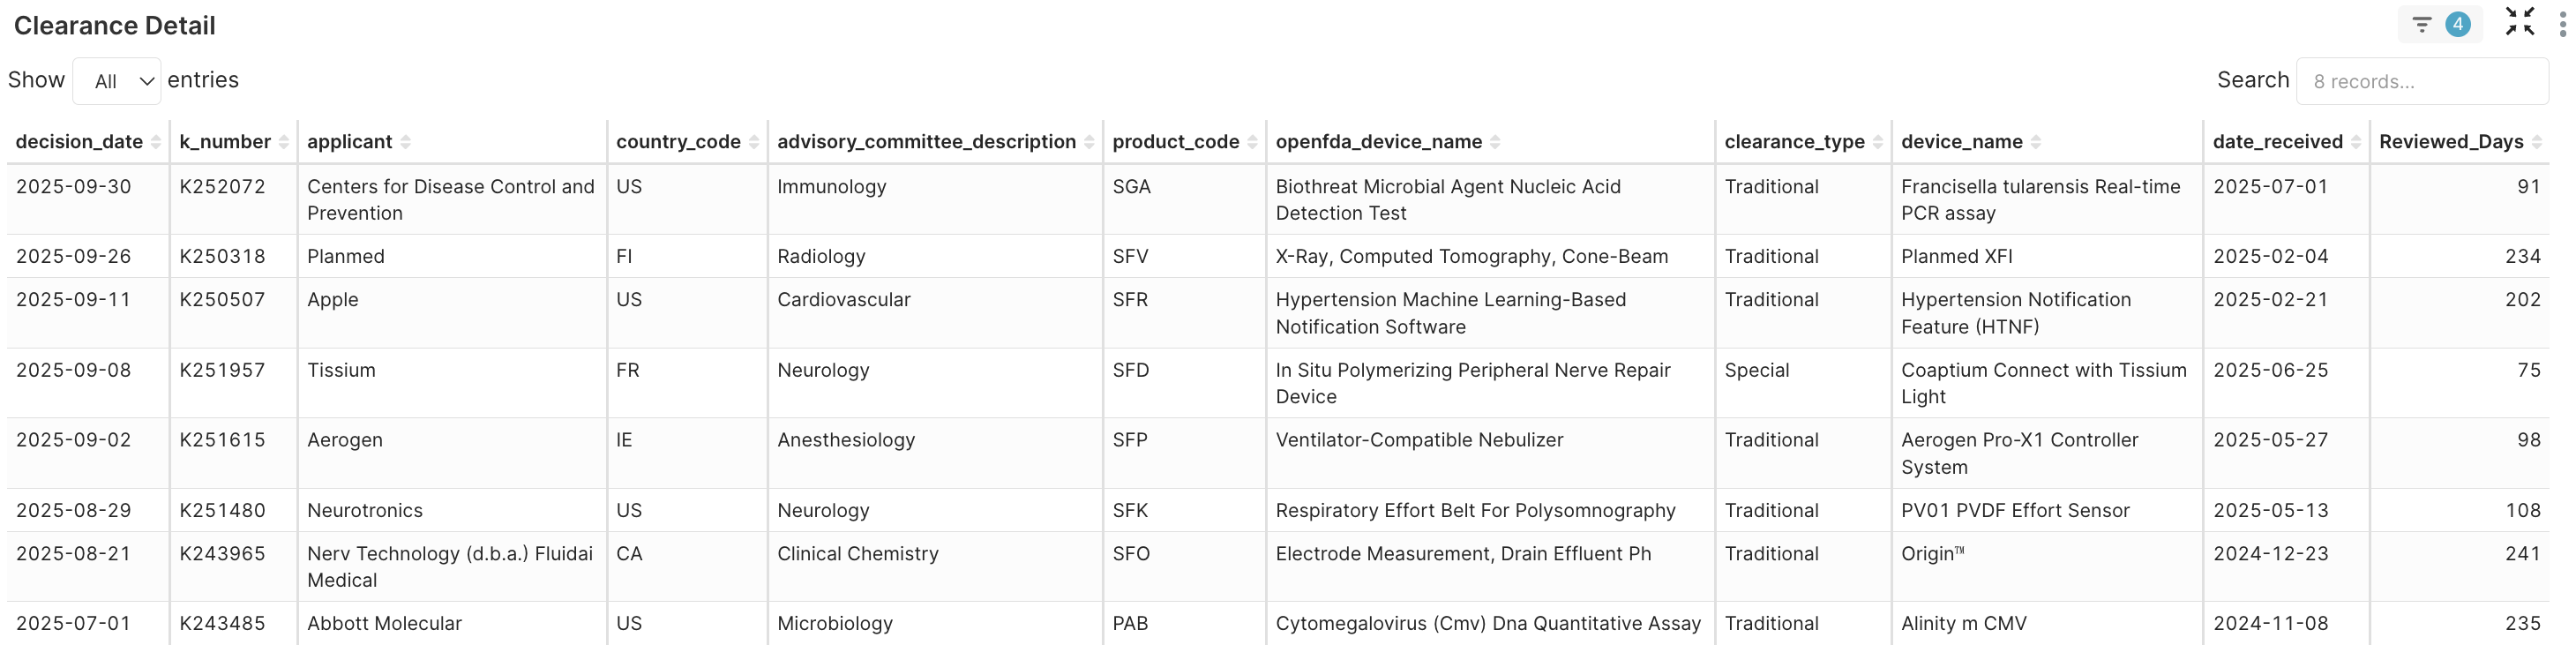Click the device_name column header

click(1961, 142)
